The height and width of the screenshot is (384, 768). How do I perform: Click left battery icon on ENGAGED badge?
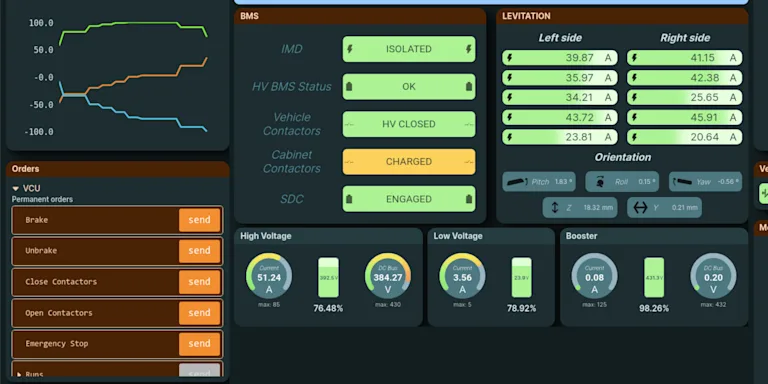click(x=349, y=199)
